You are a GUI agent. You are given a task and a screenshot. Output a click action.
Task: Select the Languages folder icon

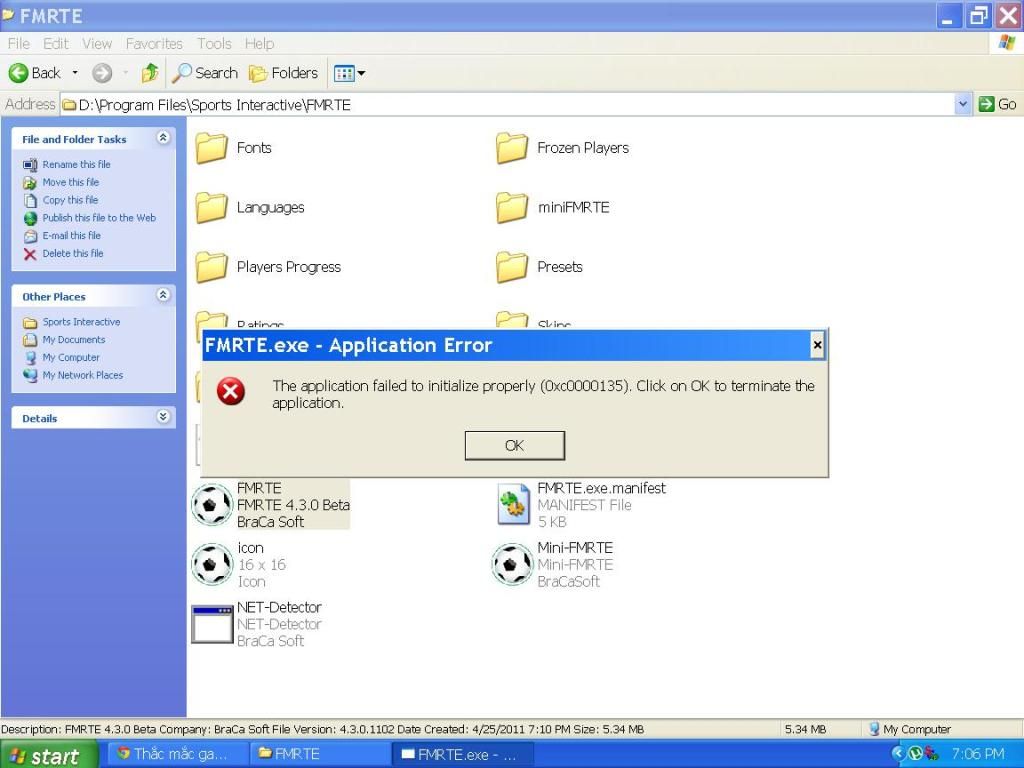[x=212, y=208]
